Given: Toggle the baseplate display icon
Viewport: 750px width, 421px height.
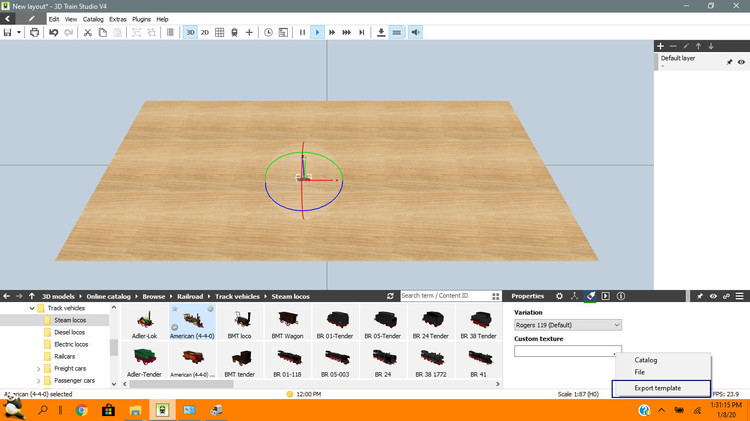Looking at the screenshot, I should point(397,33).
